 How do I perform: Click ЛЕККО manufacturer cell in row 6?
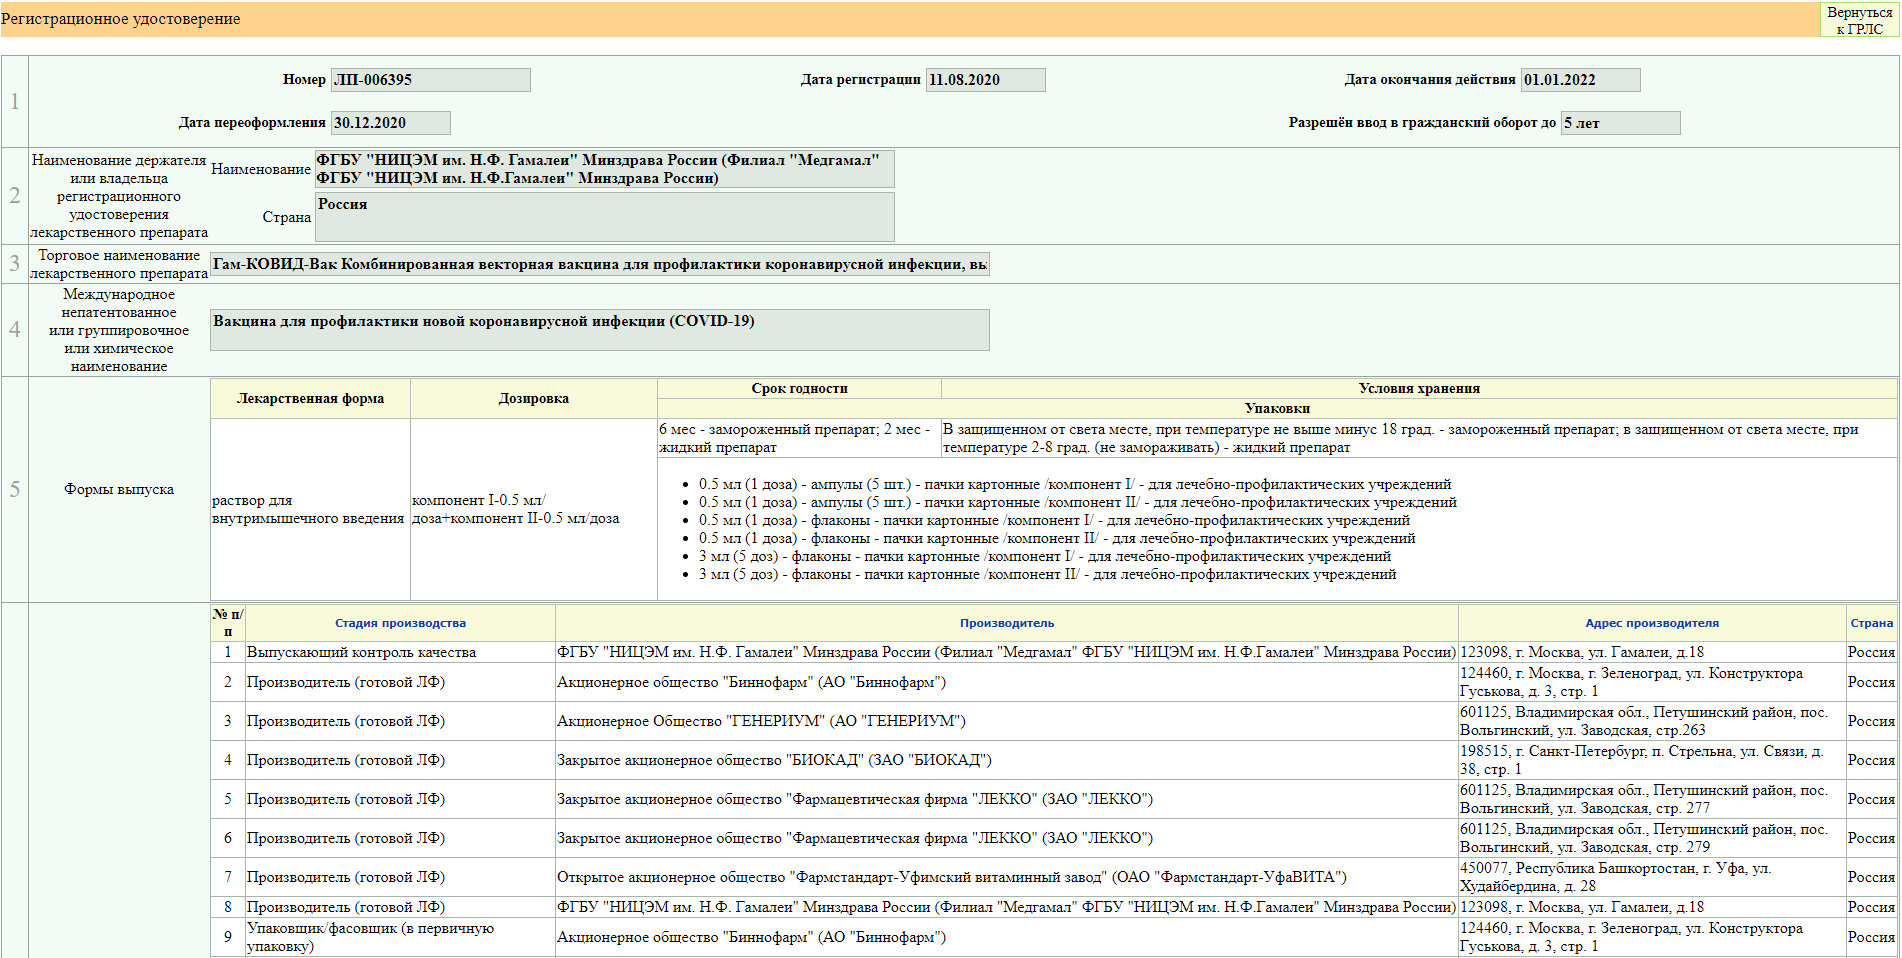coord(1007,838)
